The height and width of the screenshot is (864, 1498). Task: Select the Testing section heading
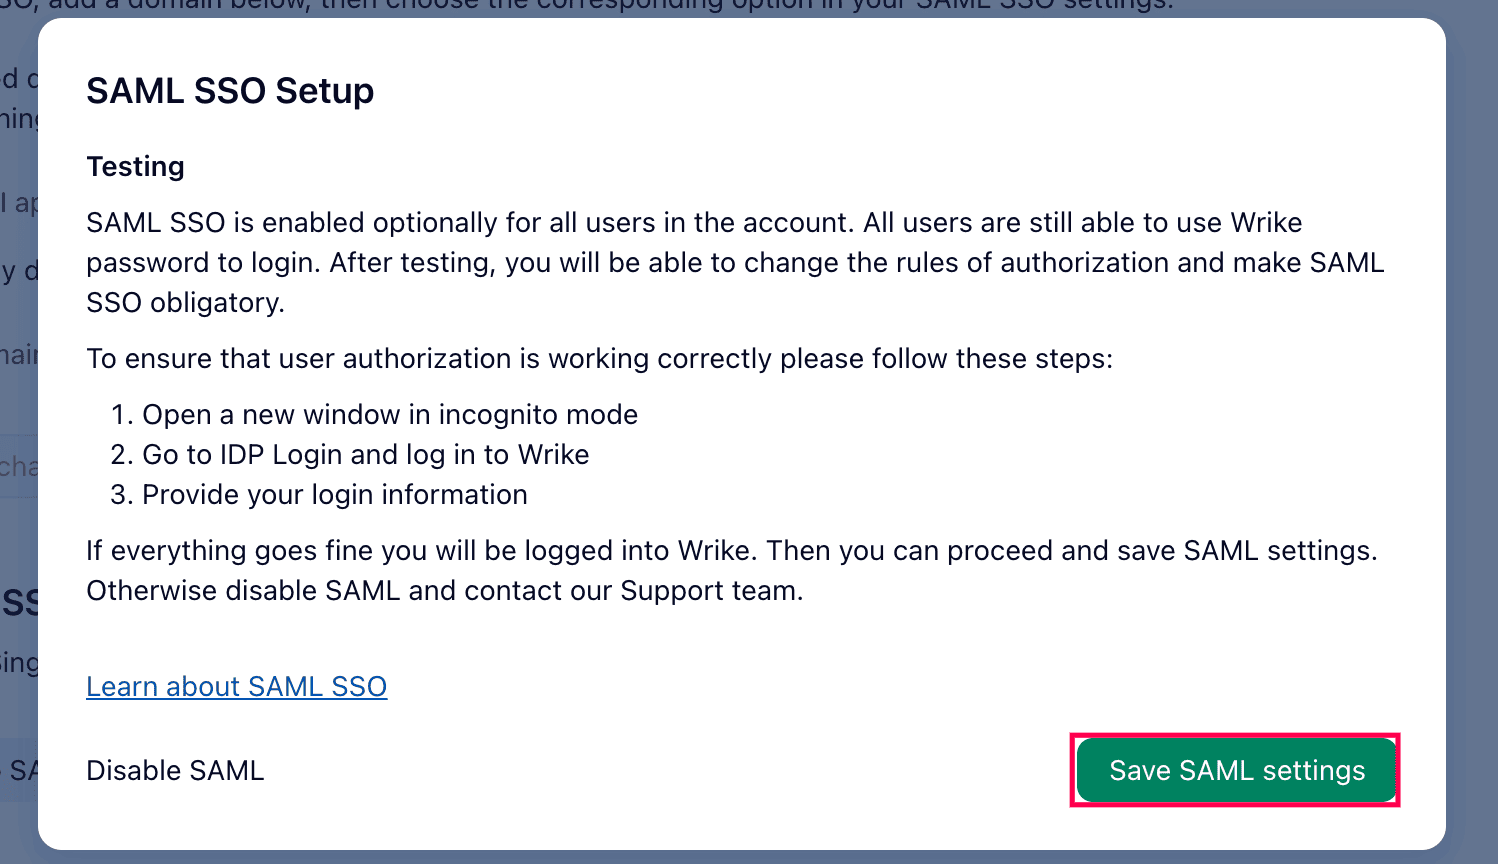[135, 166]
